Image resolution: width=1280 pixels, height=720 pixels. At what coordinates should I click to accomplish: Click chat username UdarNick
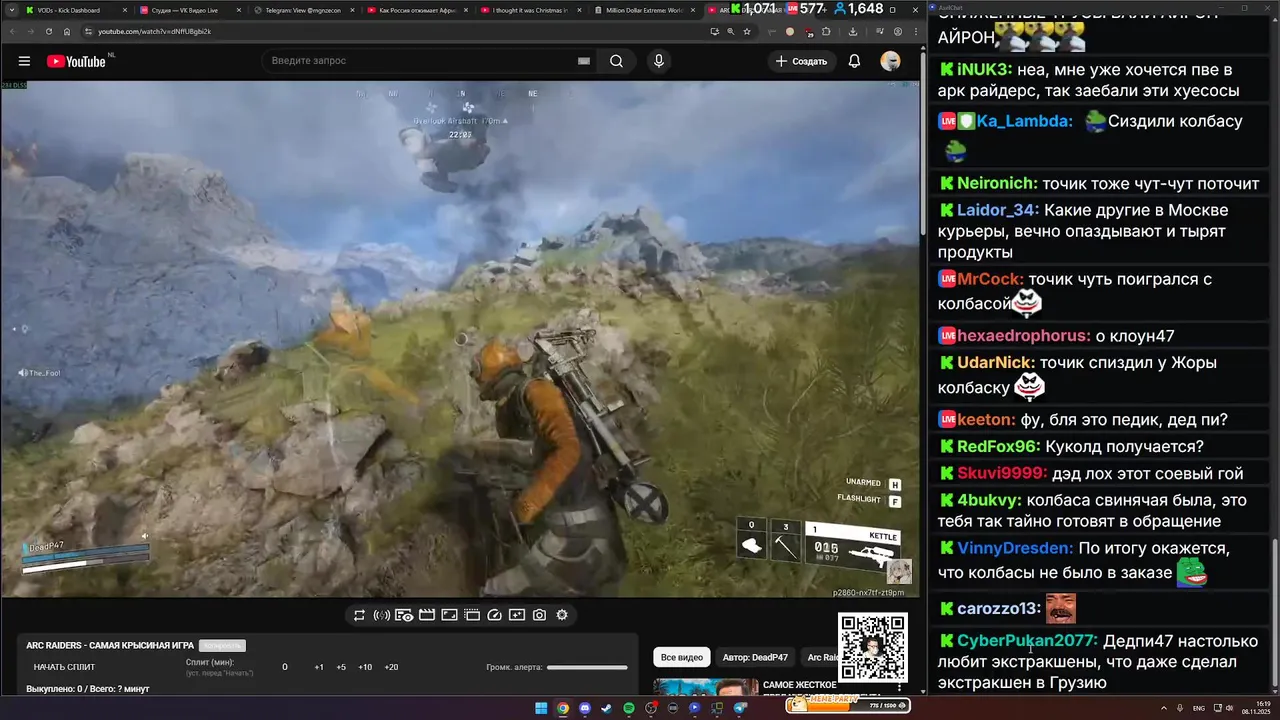click(996, 363)
